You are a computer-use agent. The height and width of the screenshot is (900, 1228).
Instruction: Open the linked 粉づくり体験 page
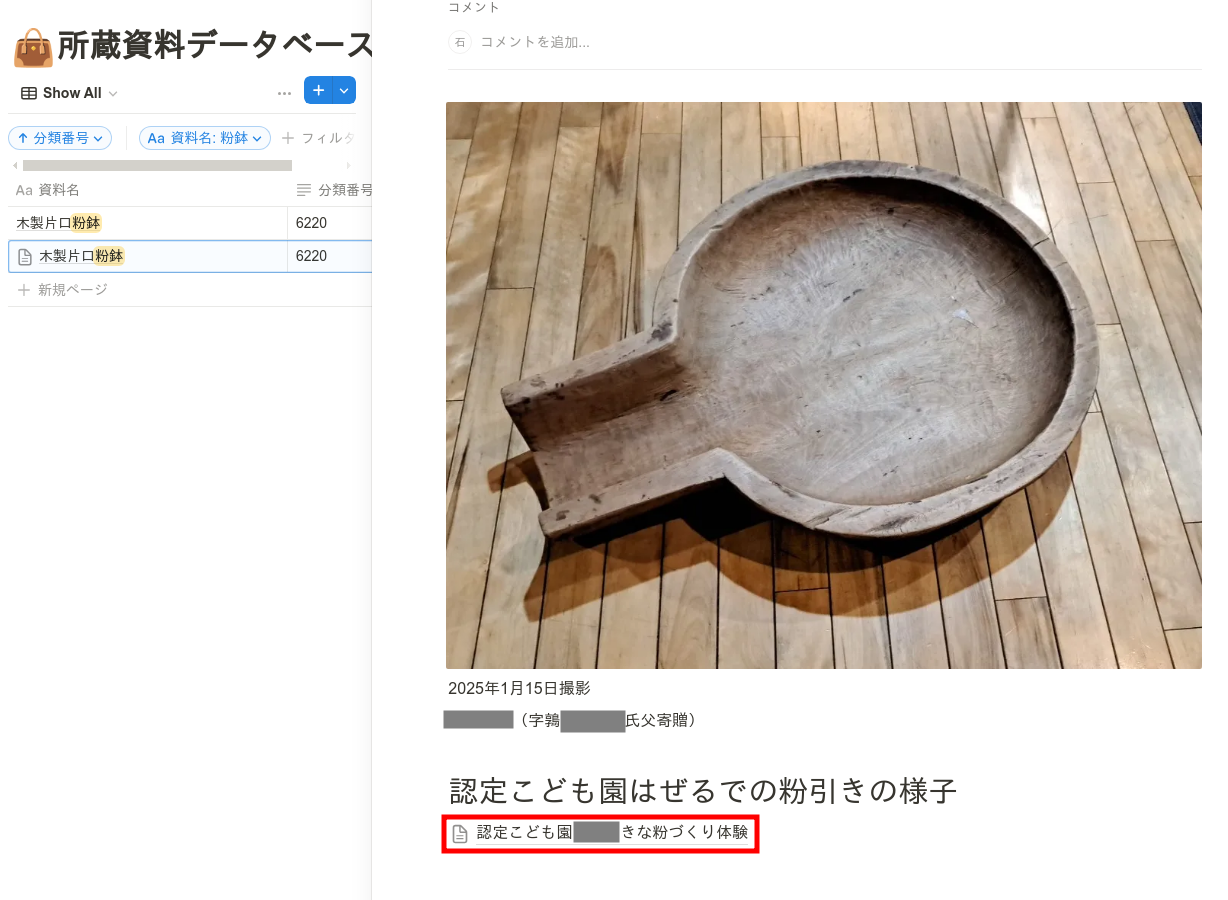click(x=601, y=833)
